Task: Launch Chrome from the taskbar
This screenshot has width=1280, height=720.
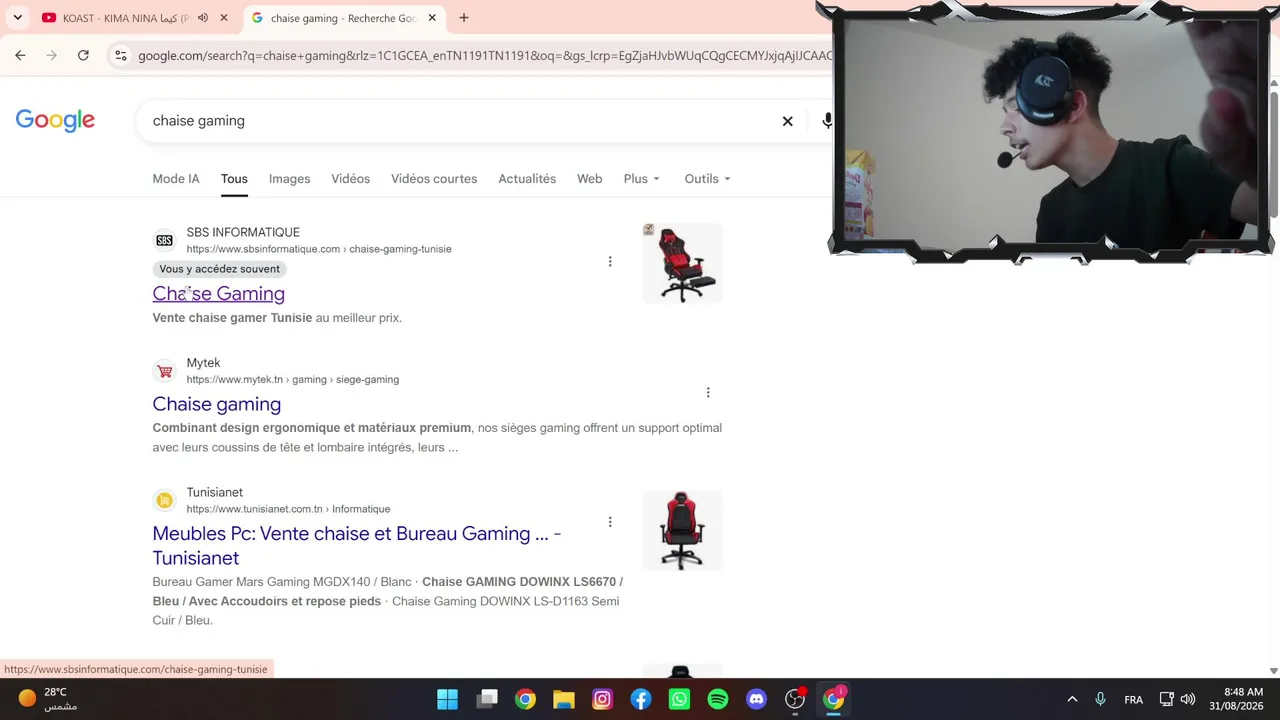Action: (x=525, y=699)
